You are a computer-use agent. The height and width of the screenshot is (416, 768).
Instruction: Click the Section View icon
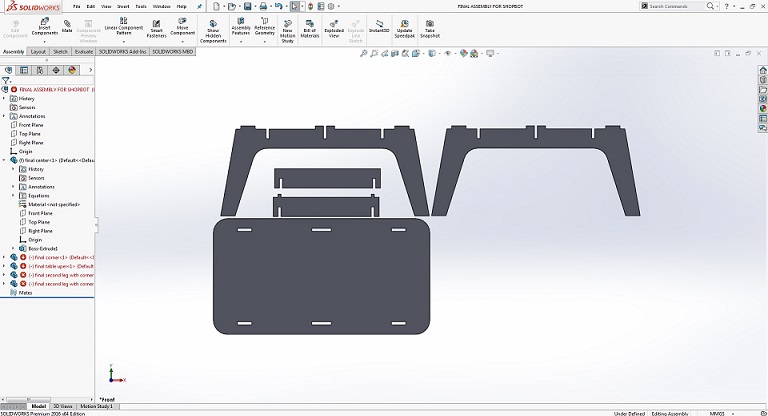(x=395, y=53)
